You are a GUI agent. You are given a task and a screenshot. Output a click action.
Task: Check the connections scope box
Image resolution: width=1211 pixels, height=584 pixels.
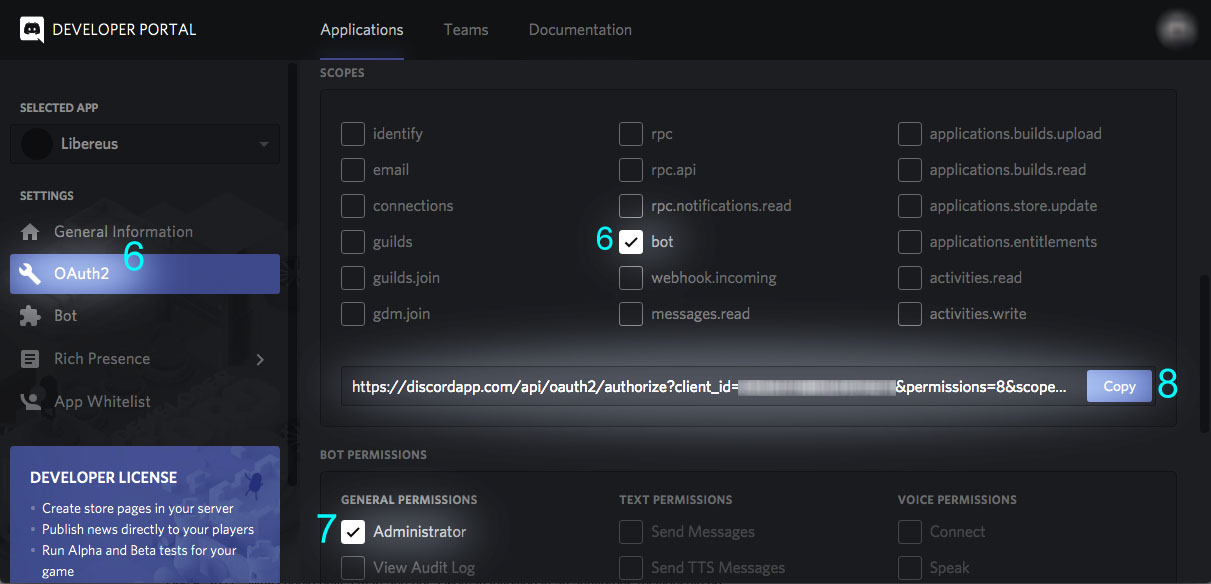click(353, 206)
